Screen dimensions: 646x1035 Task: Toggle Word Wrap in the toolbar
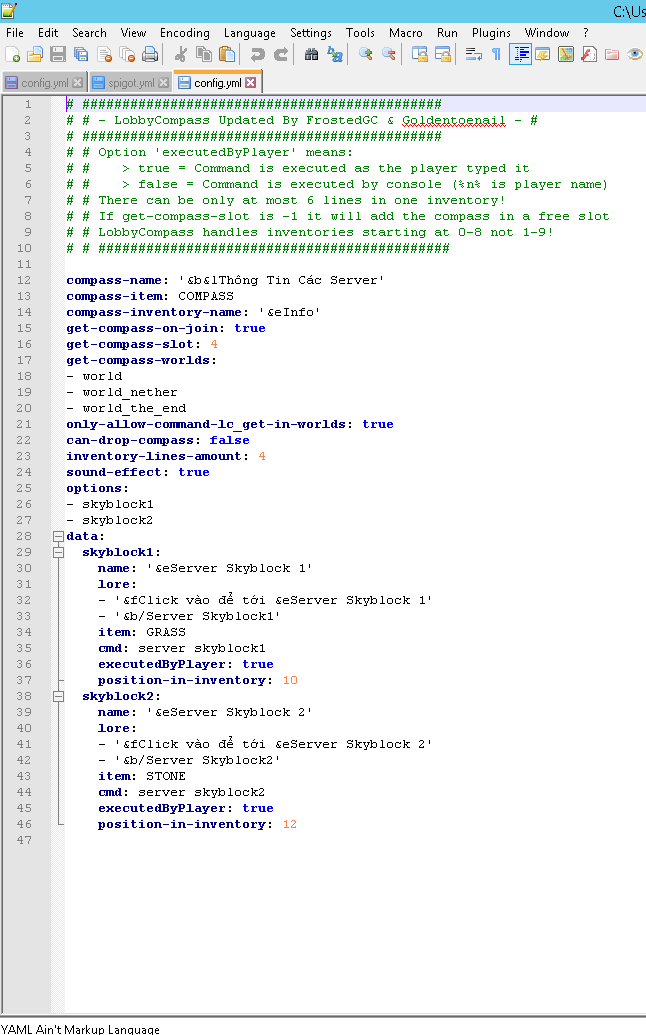tap(474, 55)
